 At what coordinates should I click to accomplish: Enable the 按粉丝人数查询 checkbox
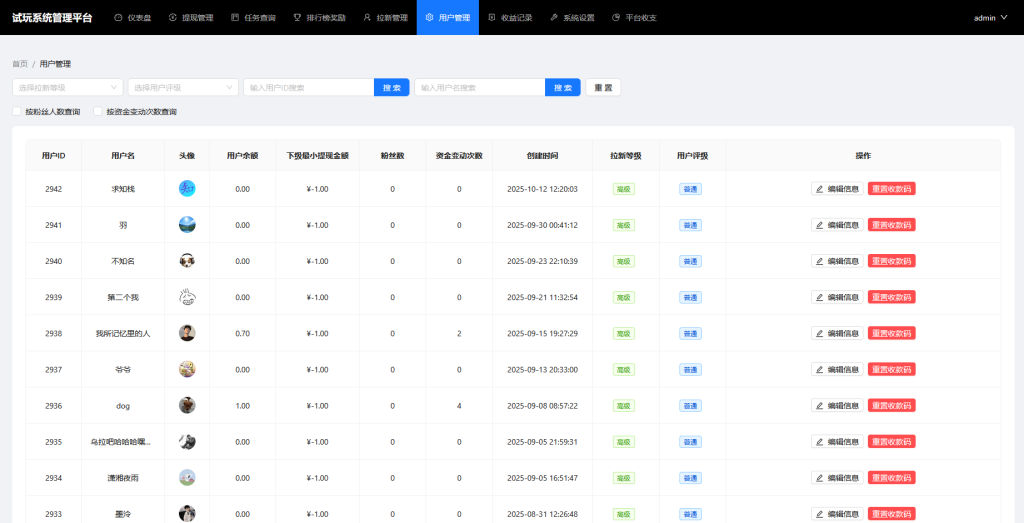click(x=17, y=112)
